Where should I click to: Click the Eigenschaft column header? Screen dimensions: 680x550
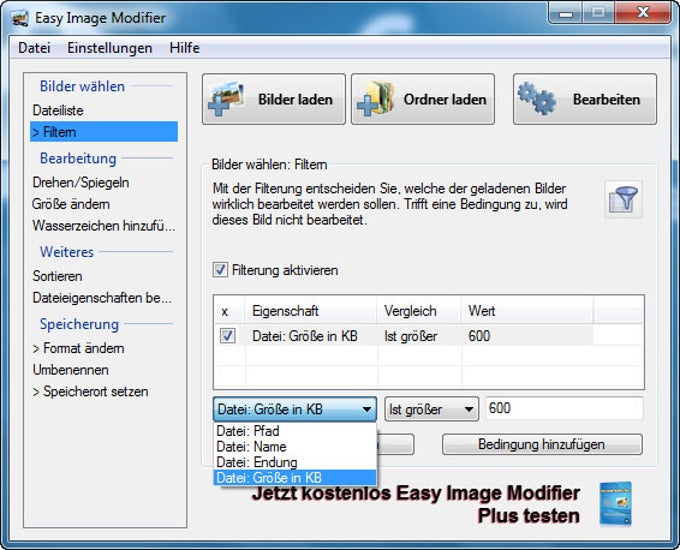311,311
